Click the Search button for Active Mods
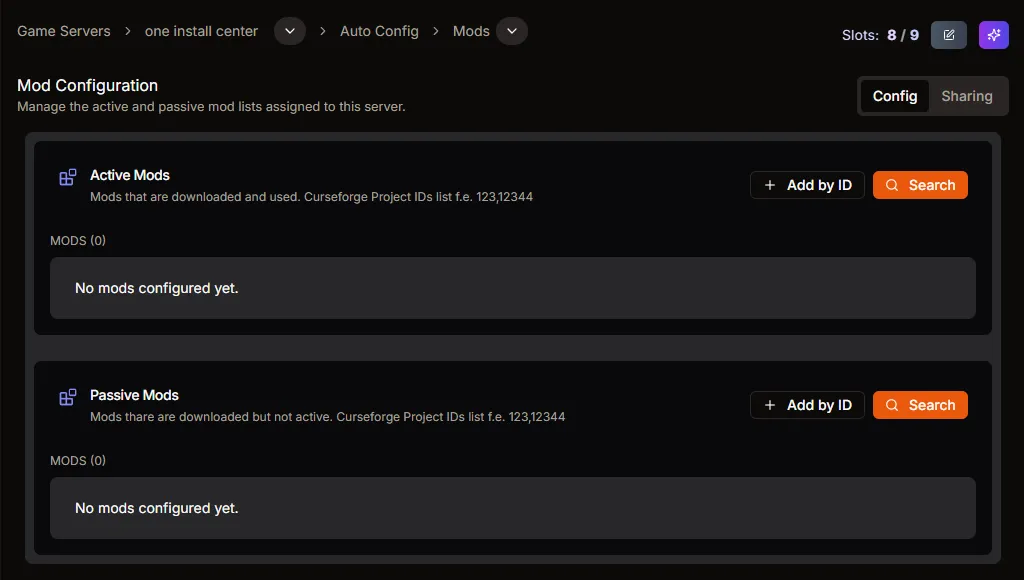Screen dimensions: 1024x580 919,185
